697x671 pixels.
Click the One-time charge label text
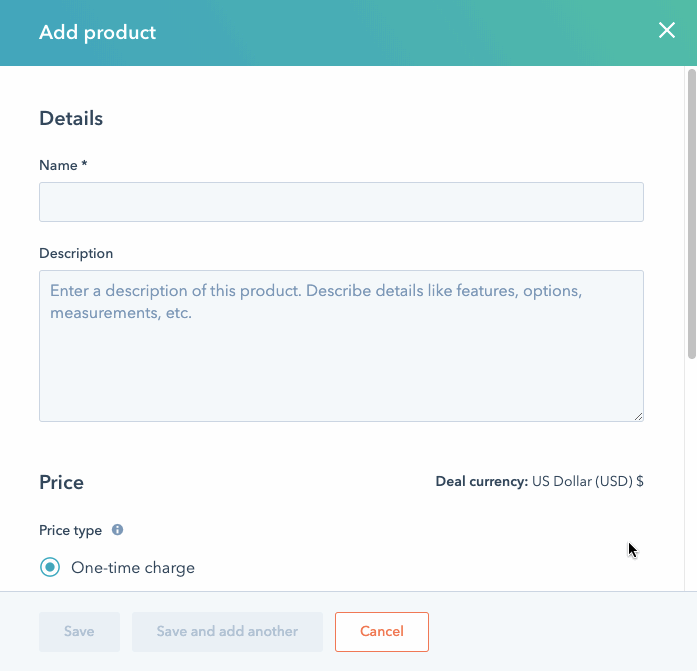click(133, 568)
